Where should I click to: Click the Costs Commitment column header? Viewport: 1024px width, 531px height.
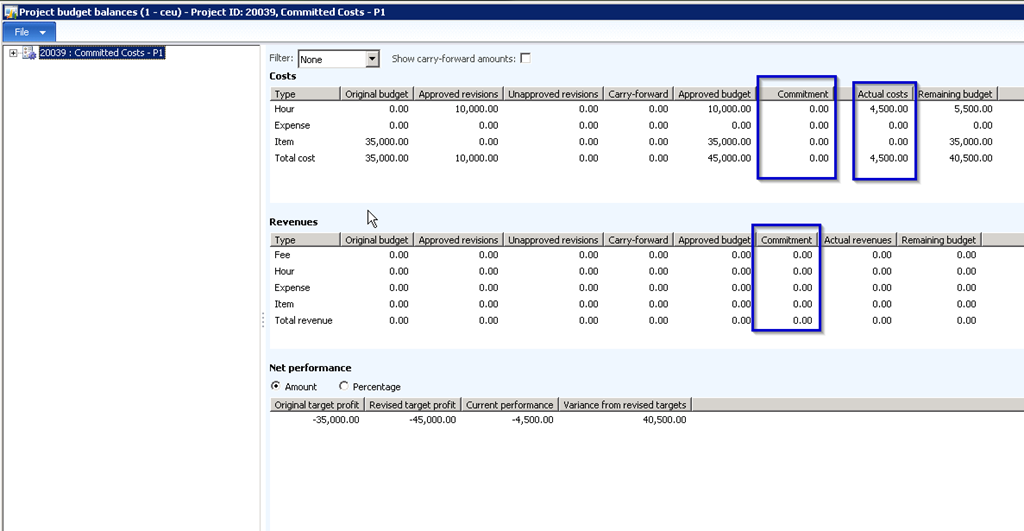click(x=795, y=94)
